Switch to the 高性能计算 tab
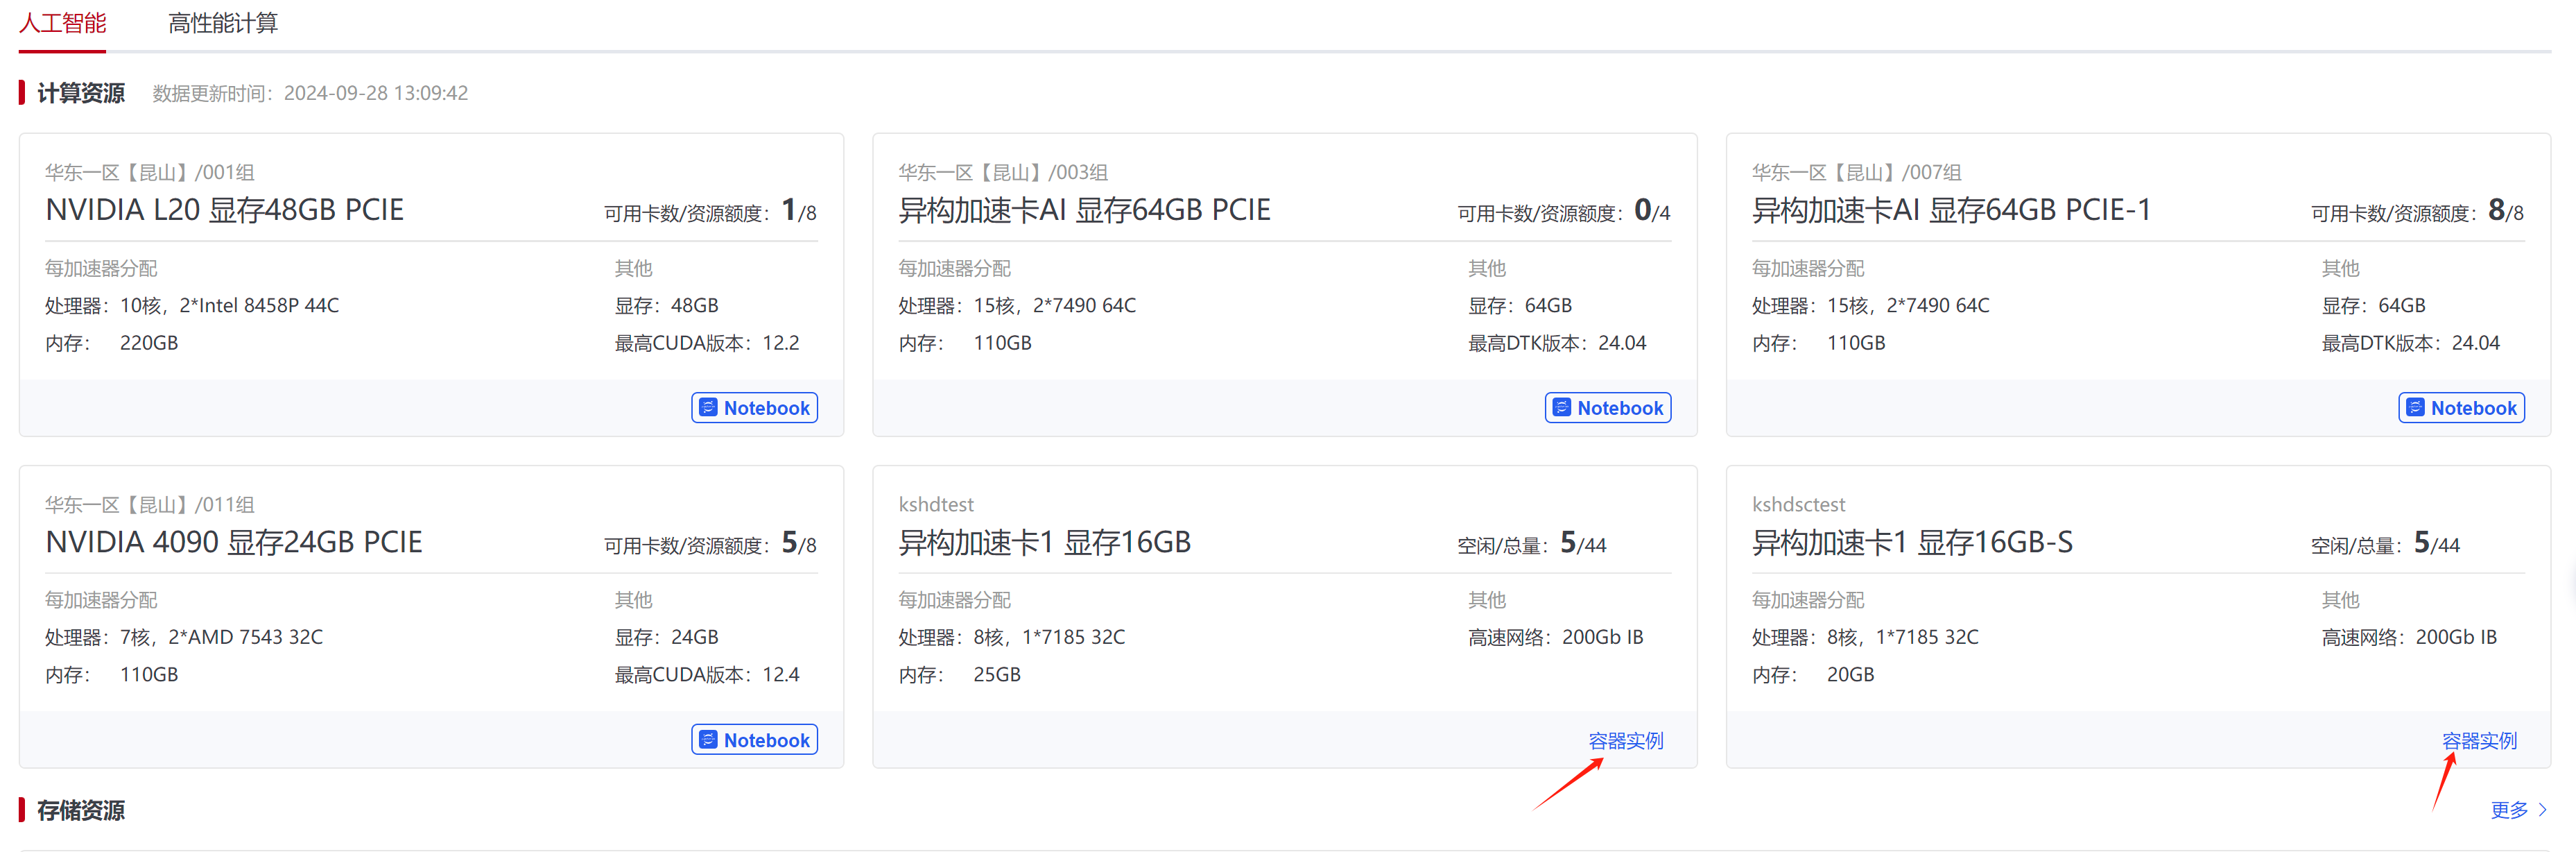The height and width of the screenshot is (852, 2576). (222, 23)
